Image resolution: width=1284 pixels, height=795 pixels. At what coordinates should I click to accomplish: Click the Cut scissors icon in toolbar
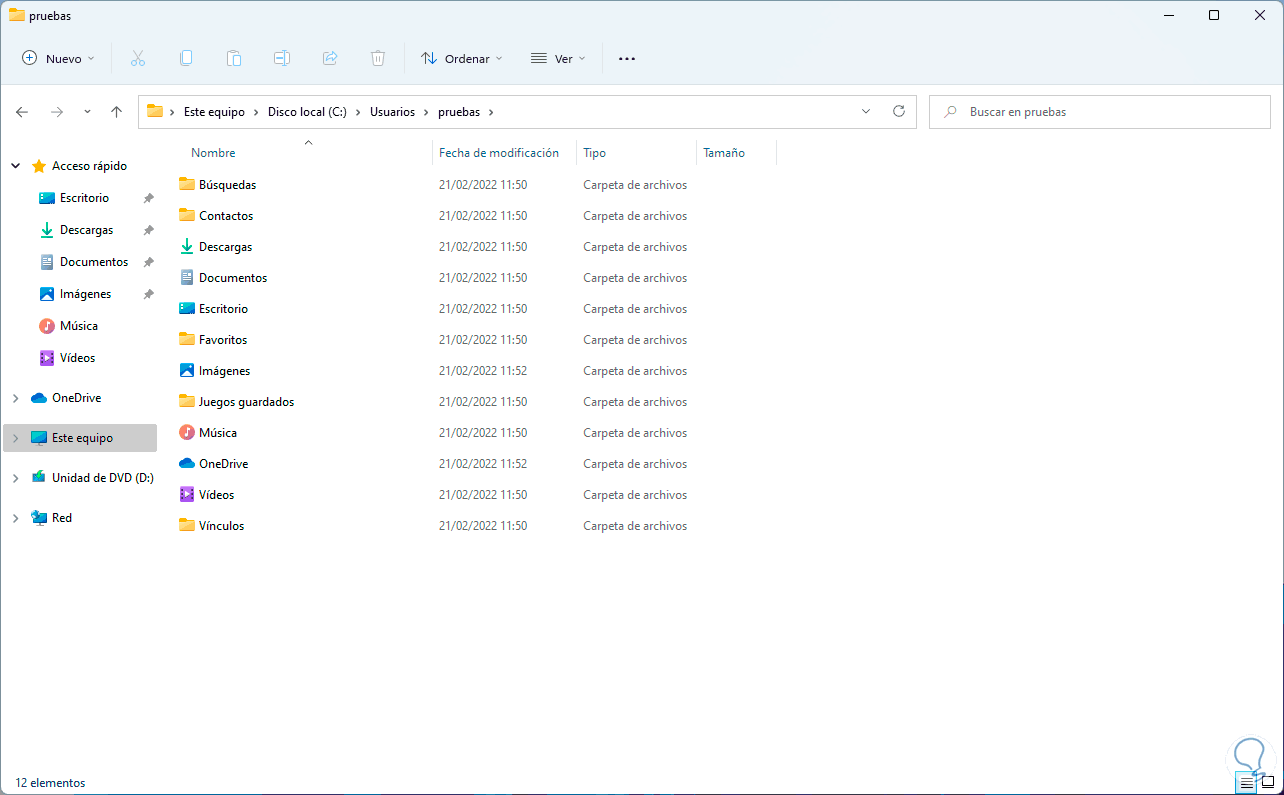point(138,58)
